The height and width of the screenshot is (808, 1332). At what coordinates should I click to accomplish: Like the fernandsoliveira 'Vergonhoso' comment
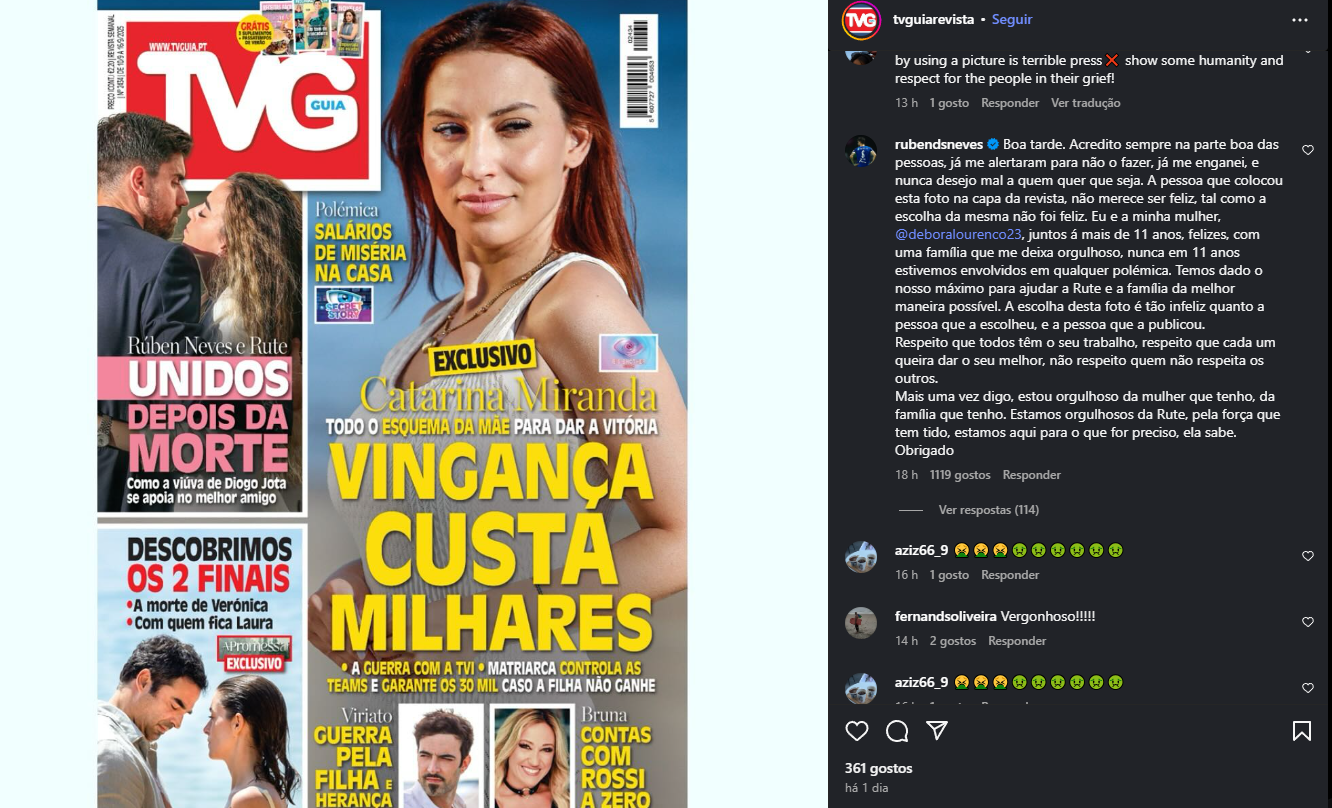1308,622
